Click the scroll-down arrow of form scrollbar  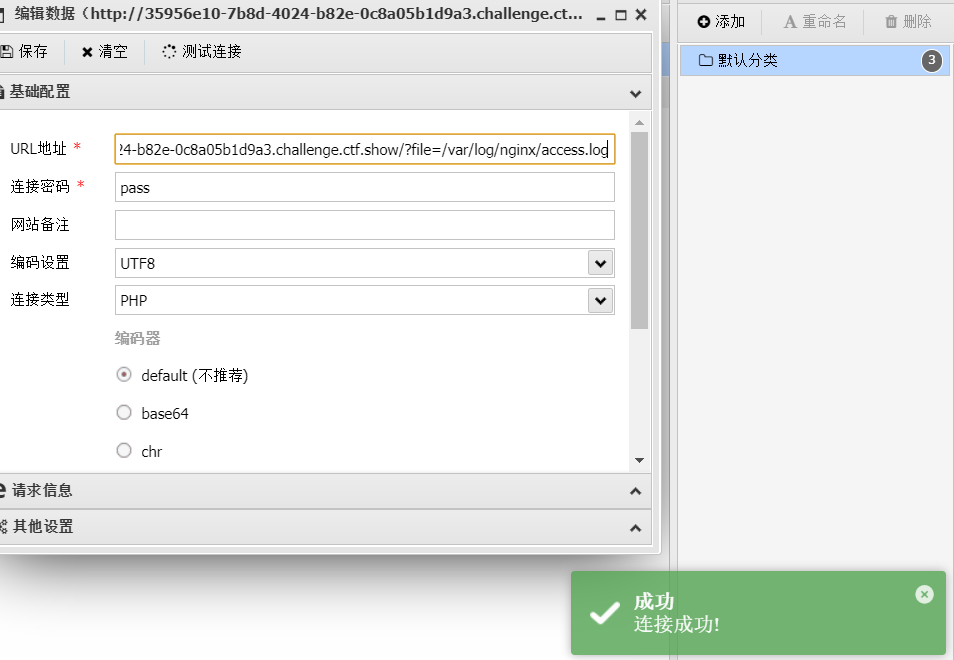pyautogui.click(x=639, y=460)
